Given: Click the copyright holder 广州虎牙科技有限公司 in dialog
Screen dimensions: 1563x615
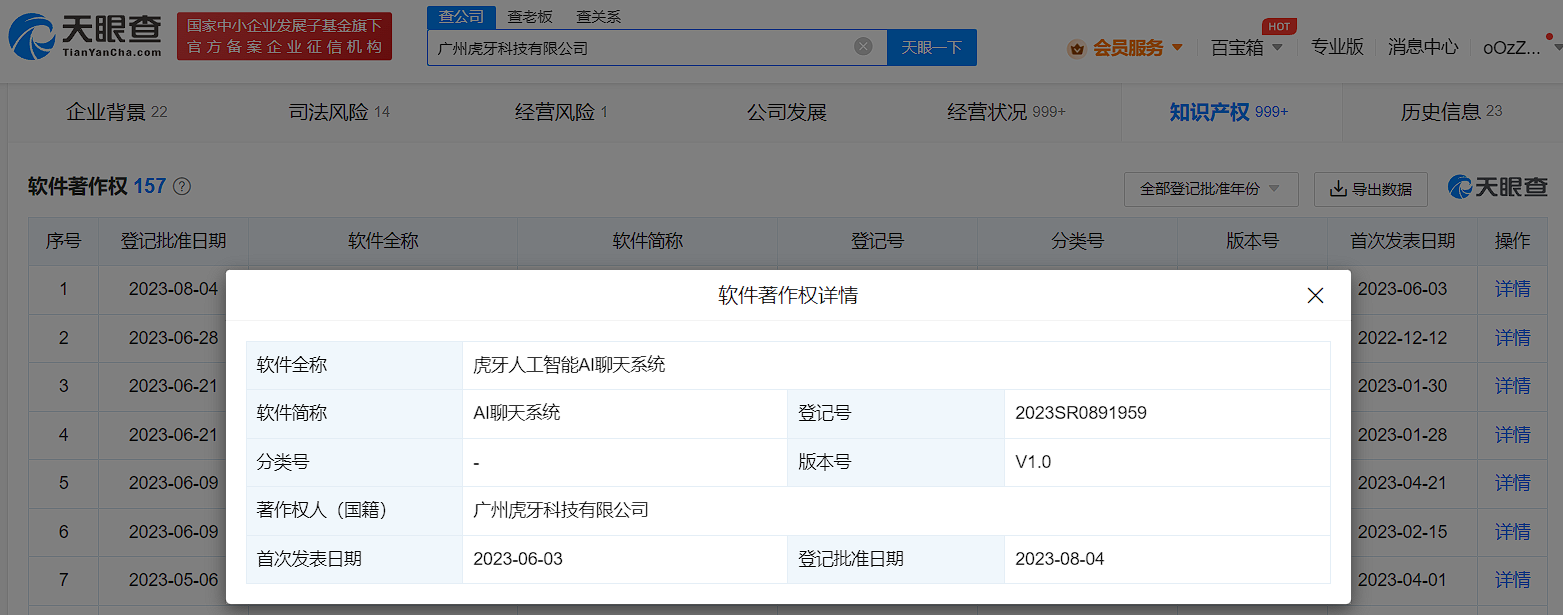Looking at the screenshot, I should coord(561,510).
